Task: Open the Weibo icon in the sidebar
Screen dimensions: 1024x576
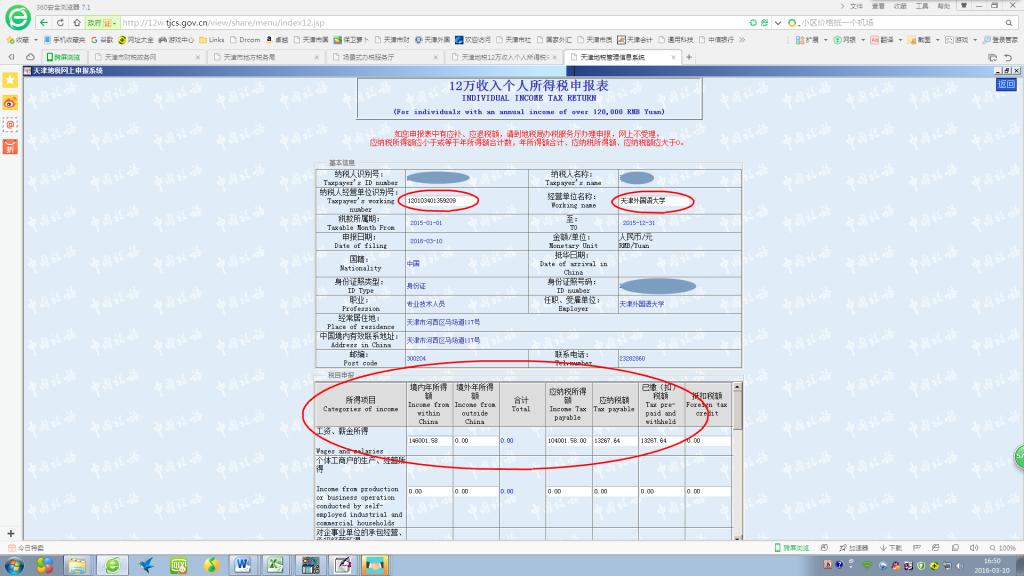Action: pos(10,103)
